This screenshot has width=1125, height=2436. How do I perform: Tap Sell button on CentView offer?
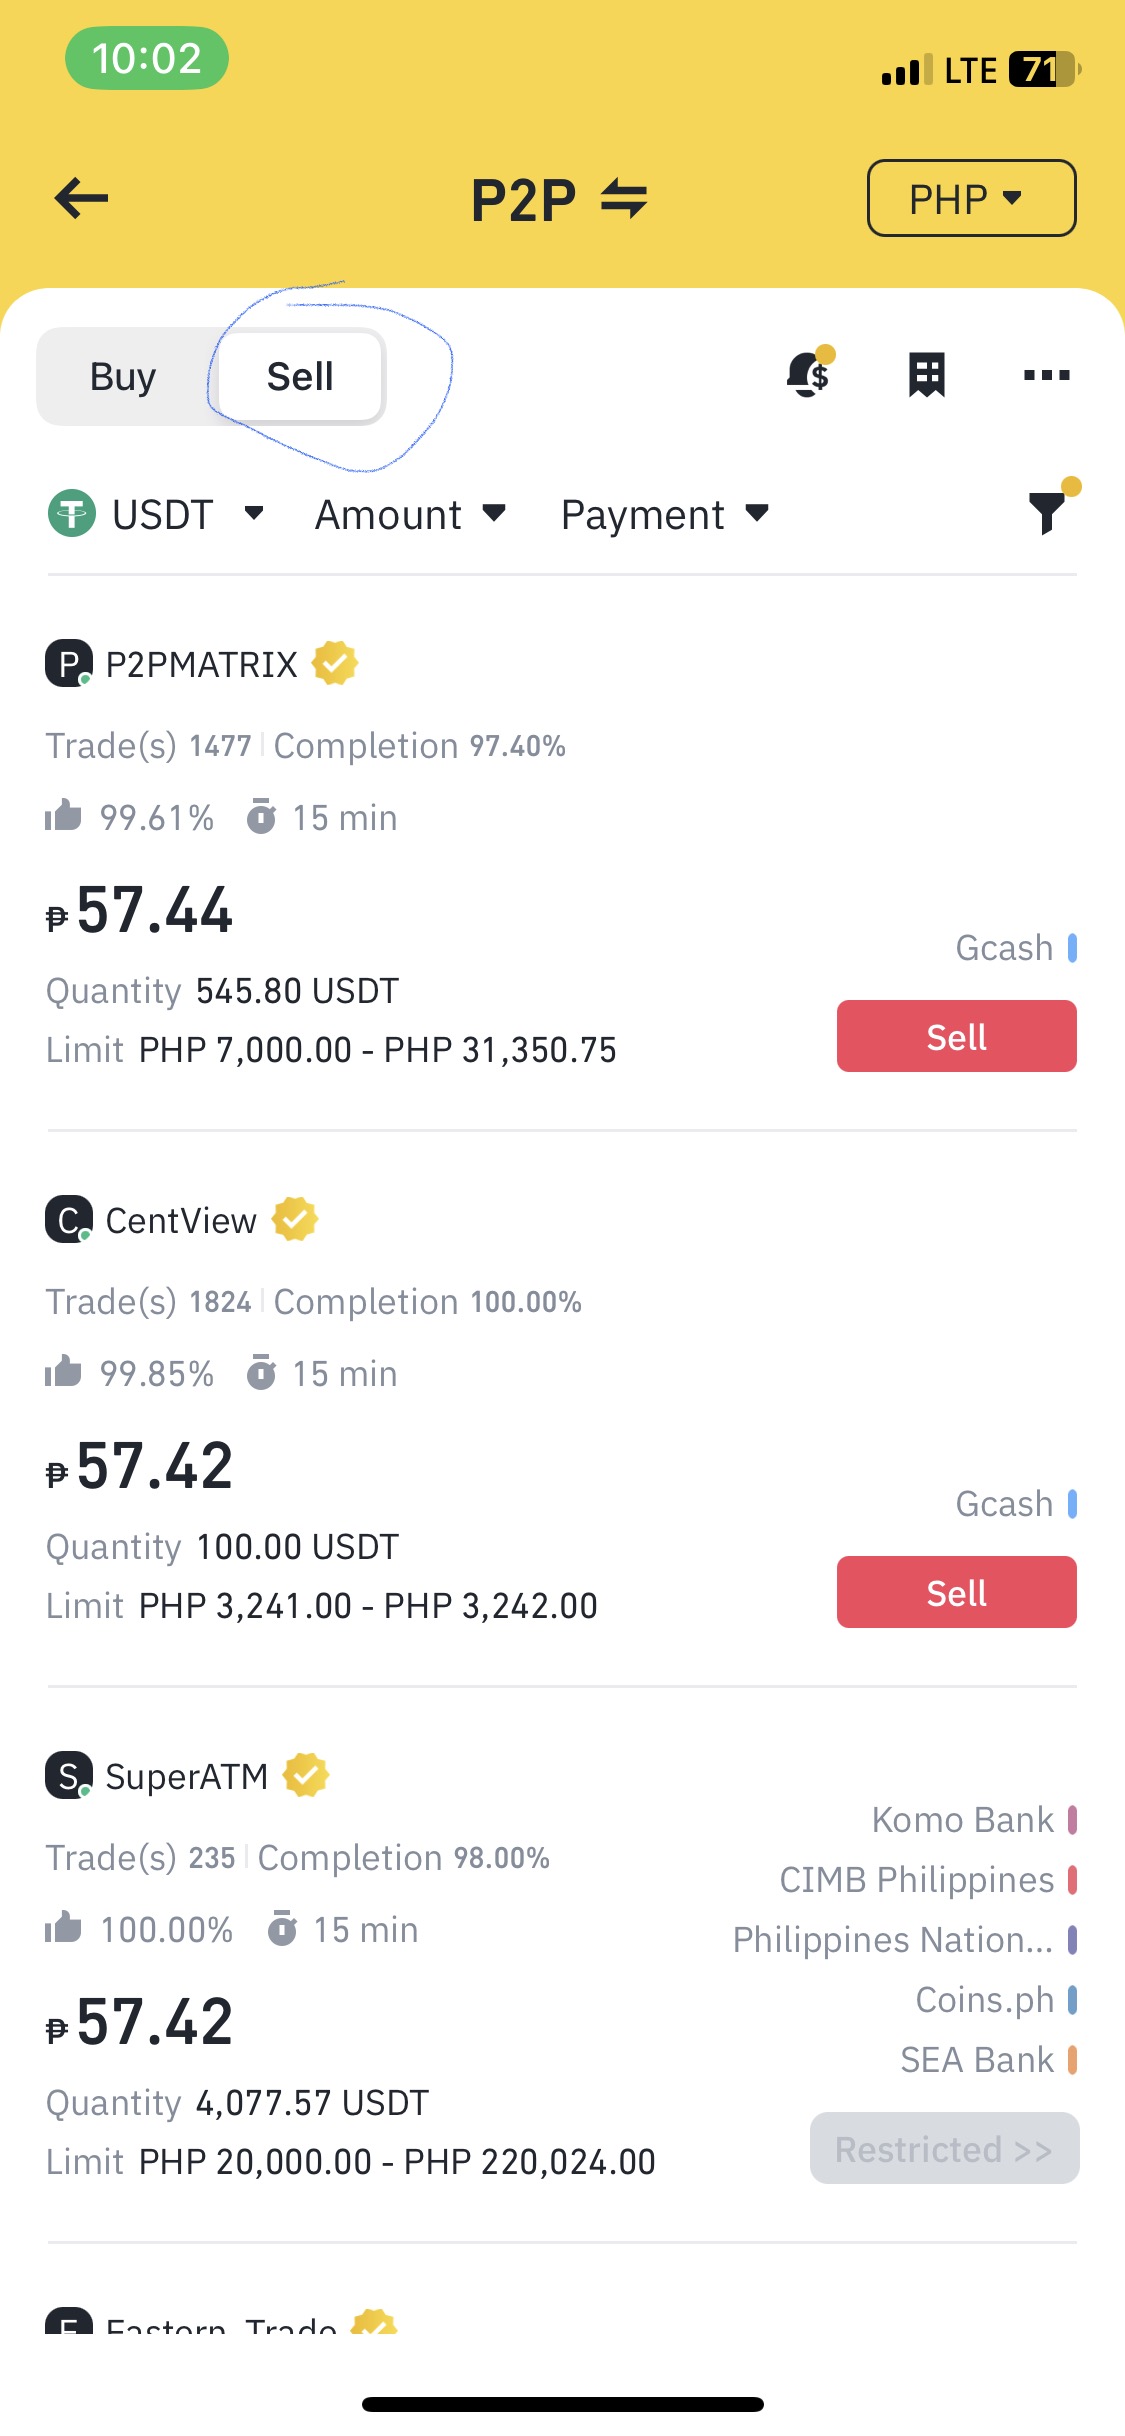(956, 1592)
